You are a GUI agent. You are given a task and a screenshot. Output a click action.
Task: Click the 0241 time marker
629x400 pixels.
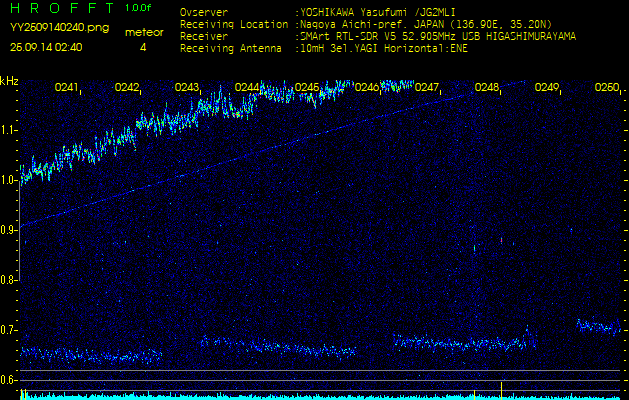[67, 88]
